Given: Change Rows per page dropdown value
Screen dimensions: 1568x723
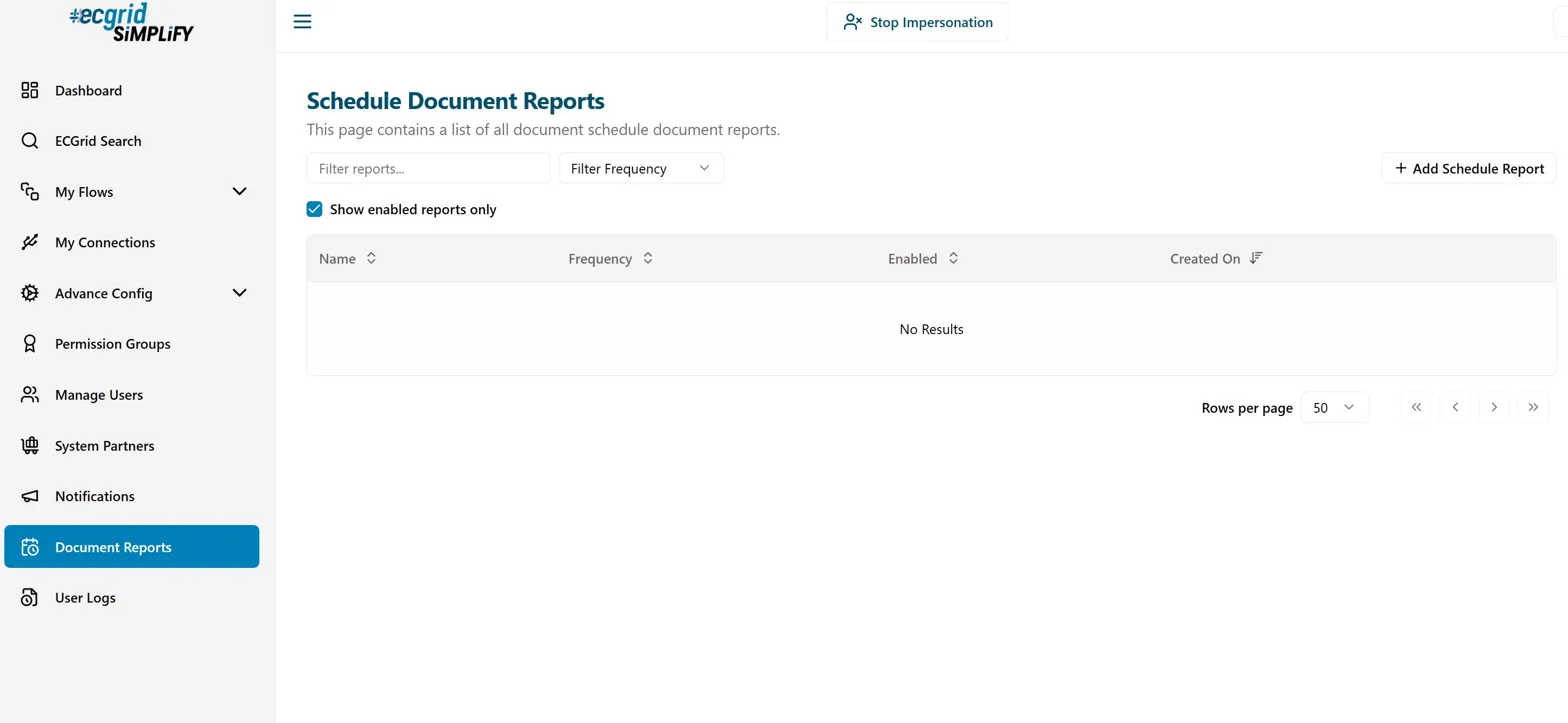Looking at the screenshot, I should click(1334, 407).
